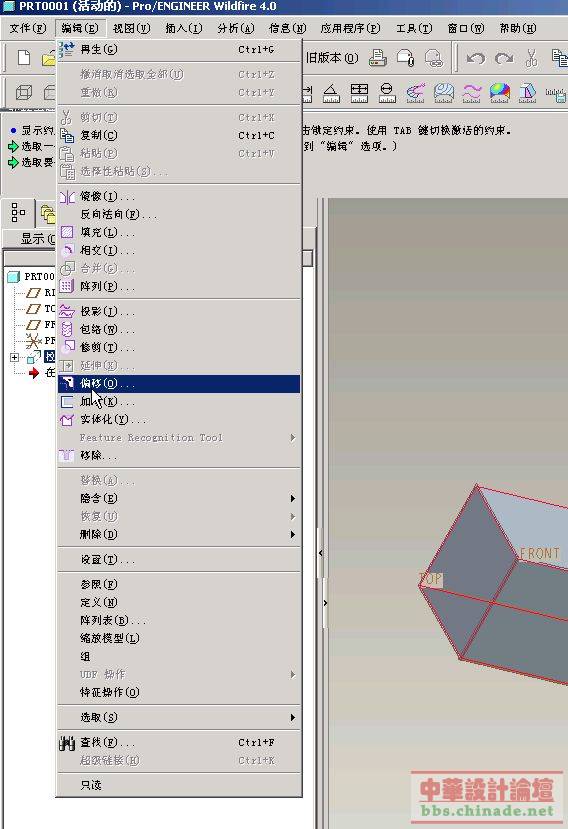
Task: Expand the 选取(S) submenu arrow
Action: [x=292, y=717]
